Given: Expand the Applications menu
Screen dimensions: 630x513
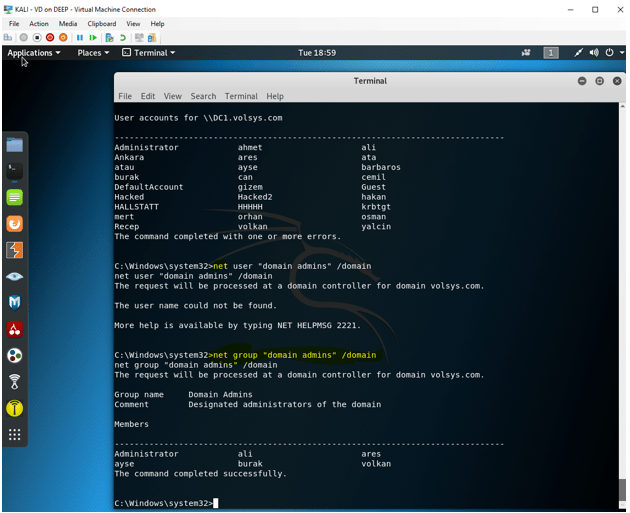Looking at the screenshot, I should pyautogui.click(x=33, y=52).
